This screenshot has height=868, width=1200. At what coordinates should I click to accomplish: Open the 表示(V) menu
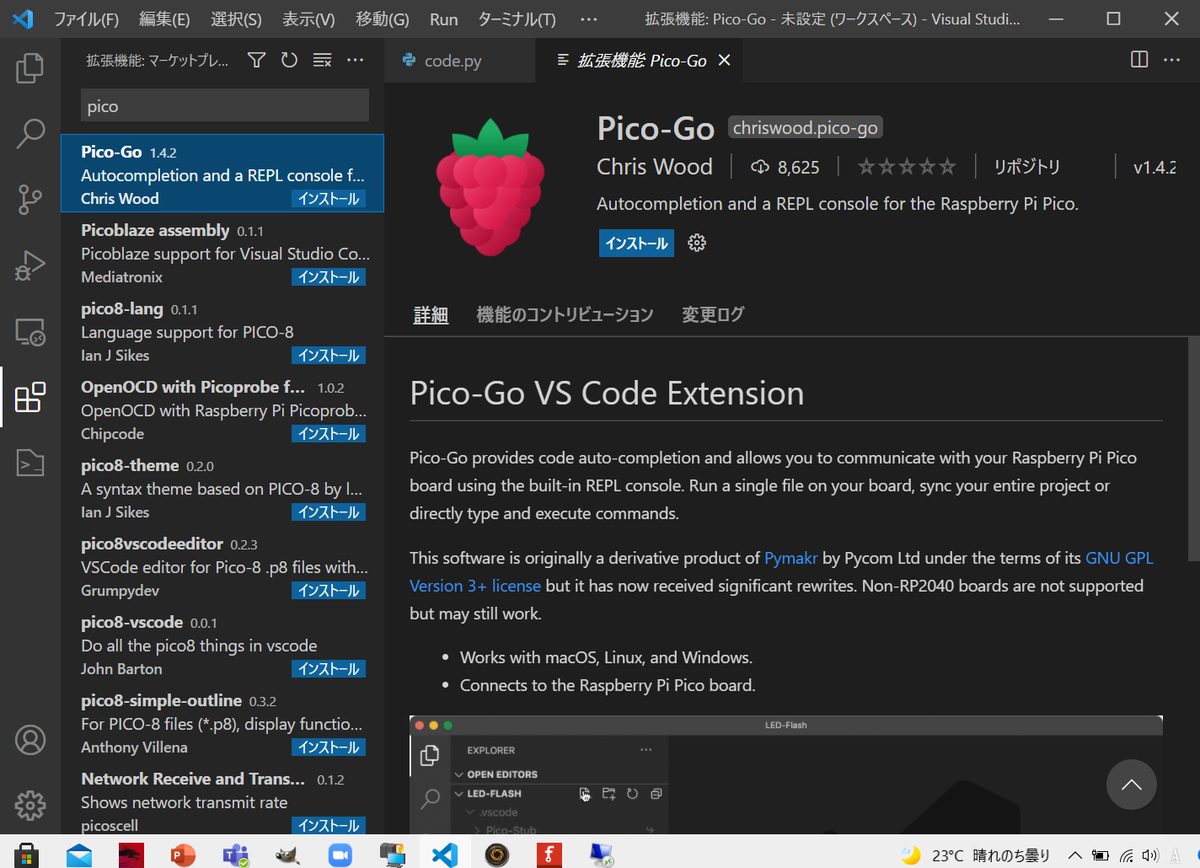[309, 19]
